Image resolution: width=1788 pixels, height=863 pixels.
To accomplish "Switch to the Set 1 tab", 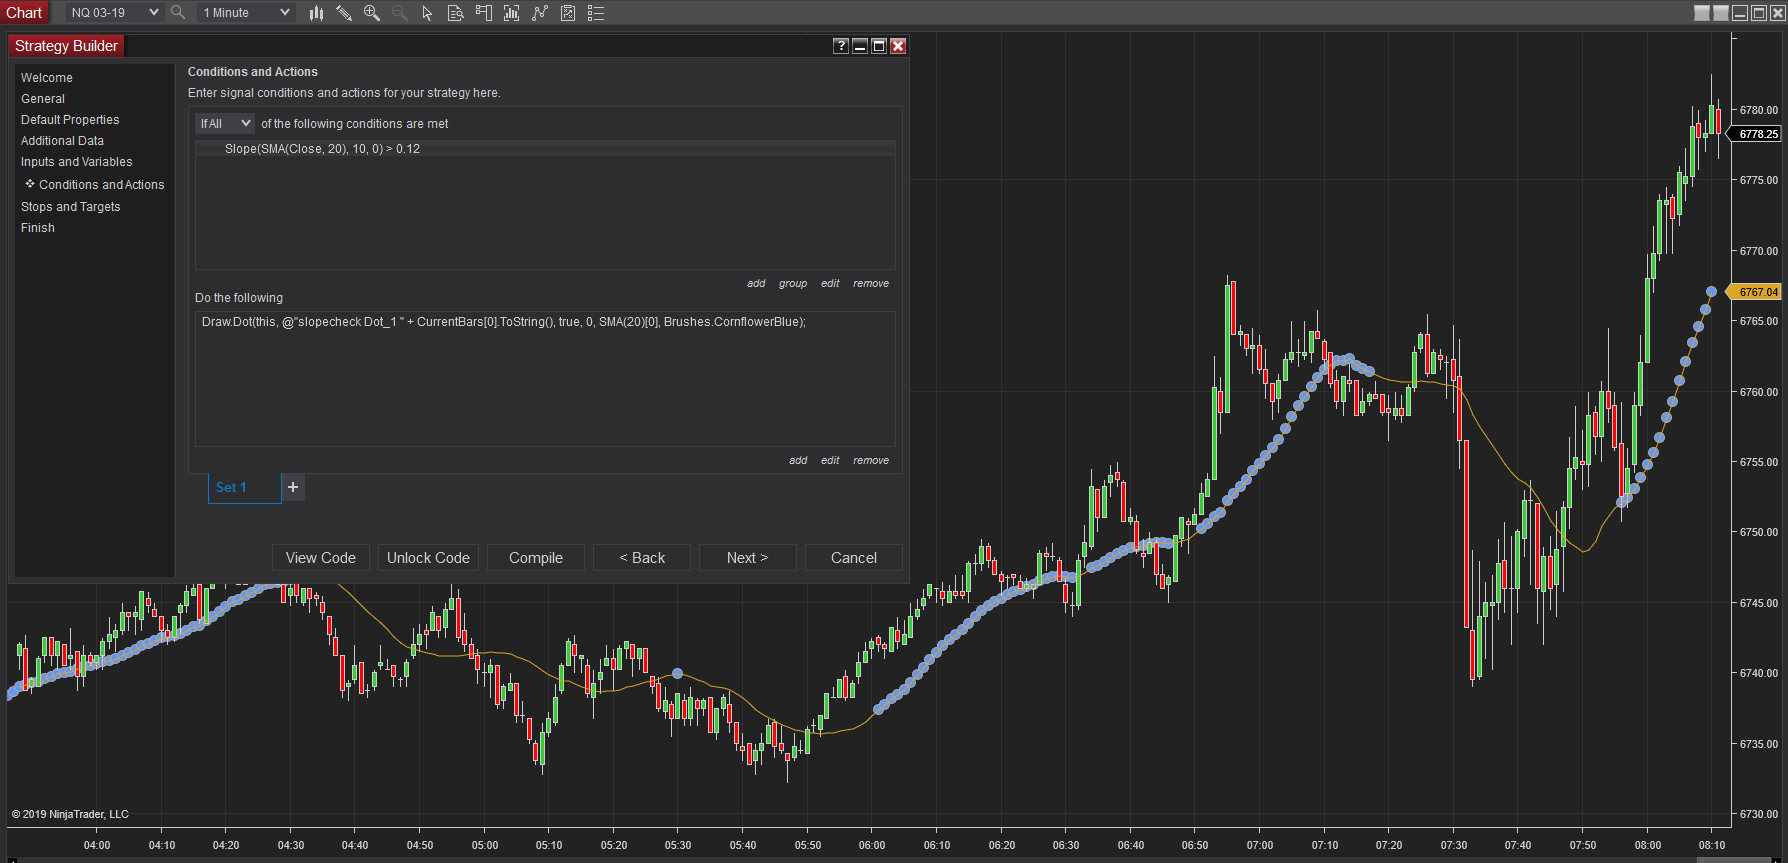I will click(244, 488).
